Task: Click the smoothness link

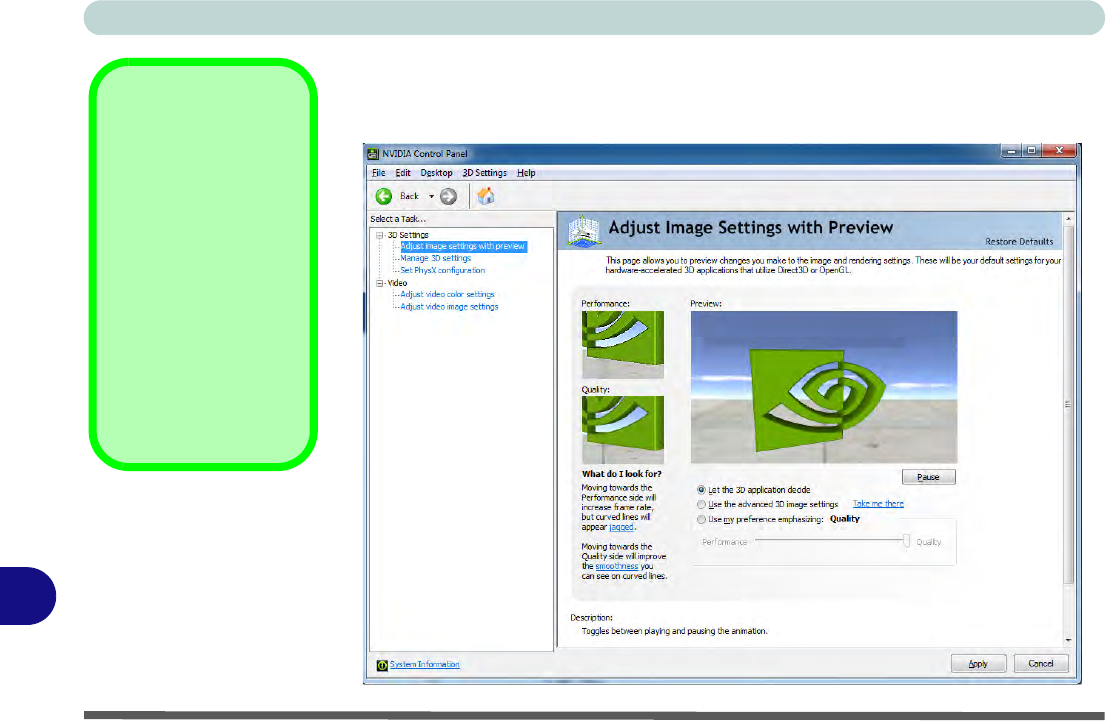Action: [x=616, y=566]
